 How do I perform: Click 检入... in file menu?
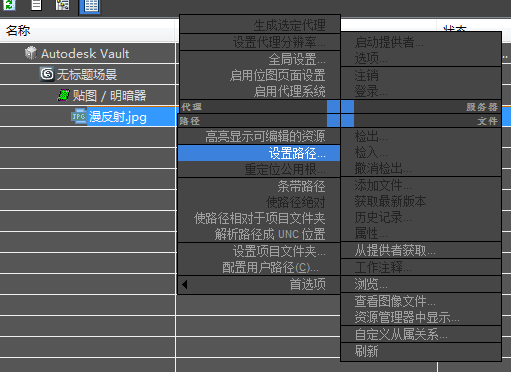click(421, 152)
